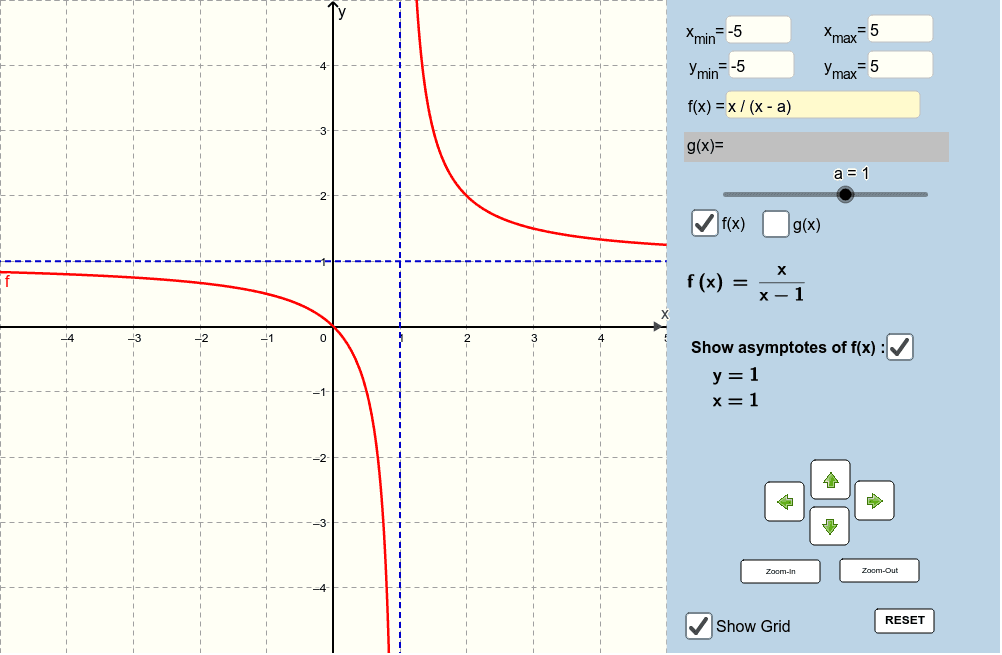Click the y-axis tick label −3
1002x655 pixels.
tap(320, 523)
